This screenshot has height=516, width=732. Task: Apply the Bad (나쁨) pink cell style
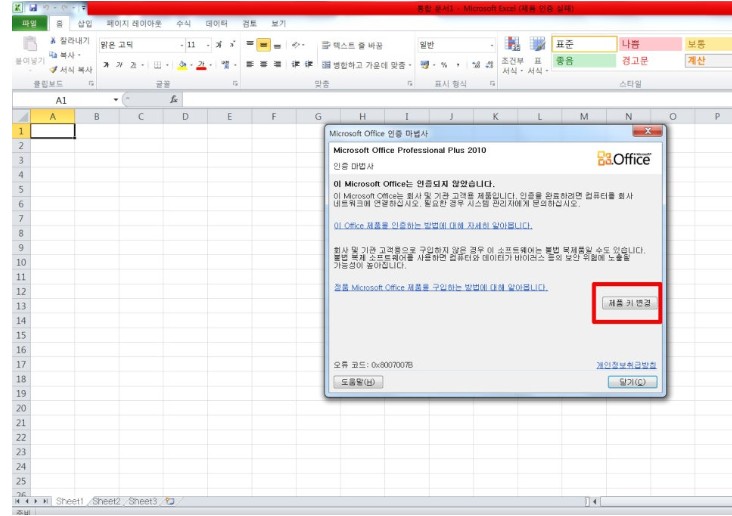[650, 44]
